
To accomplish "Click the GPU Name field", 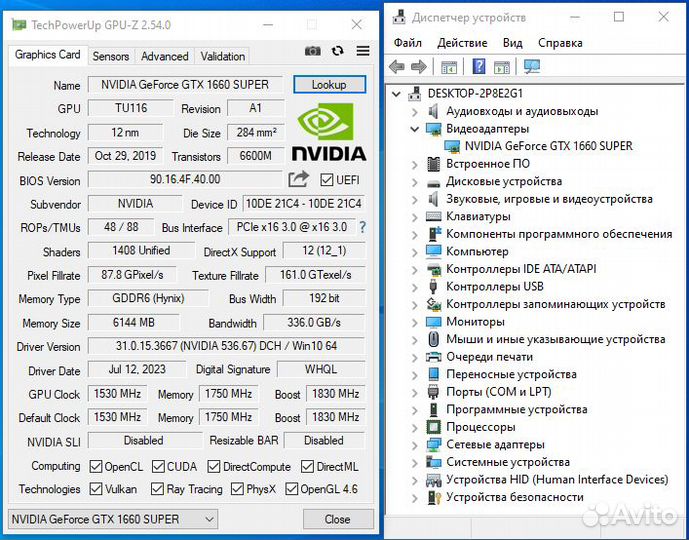I will point(185,84).
